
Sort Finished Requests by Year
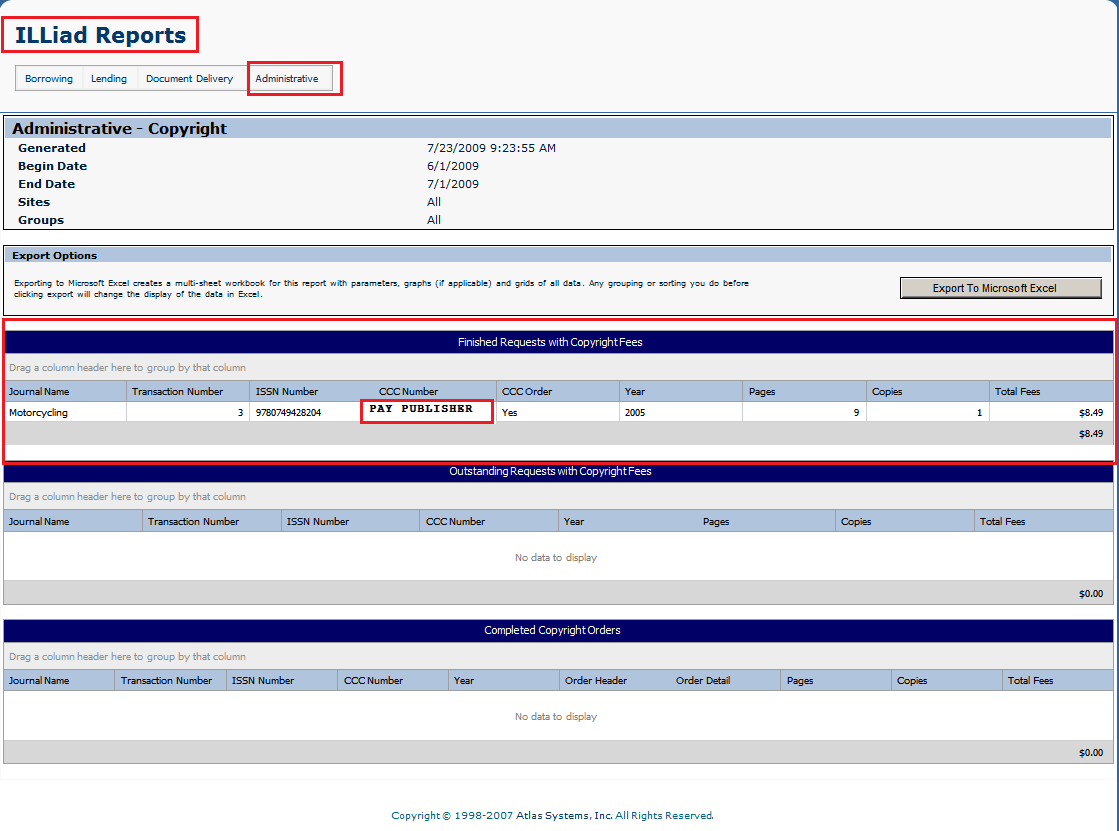click(x=634, y=391)
